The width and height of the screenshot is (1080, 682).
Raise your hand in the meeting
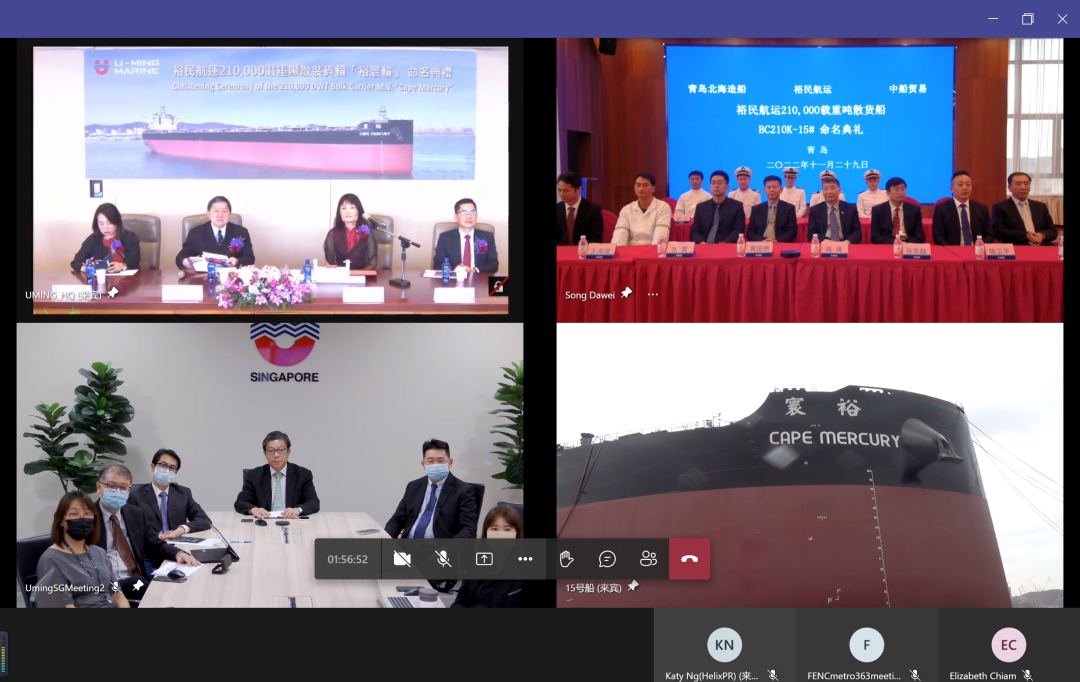tap(566, 559)
